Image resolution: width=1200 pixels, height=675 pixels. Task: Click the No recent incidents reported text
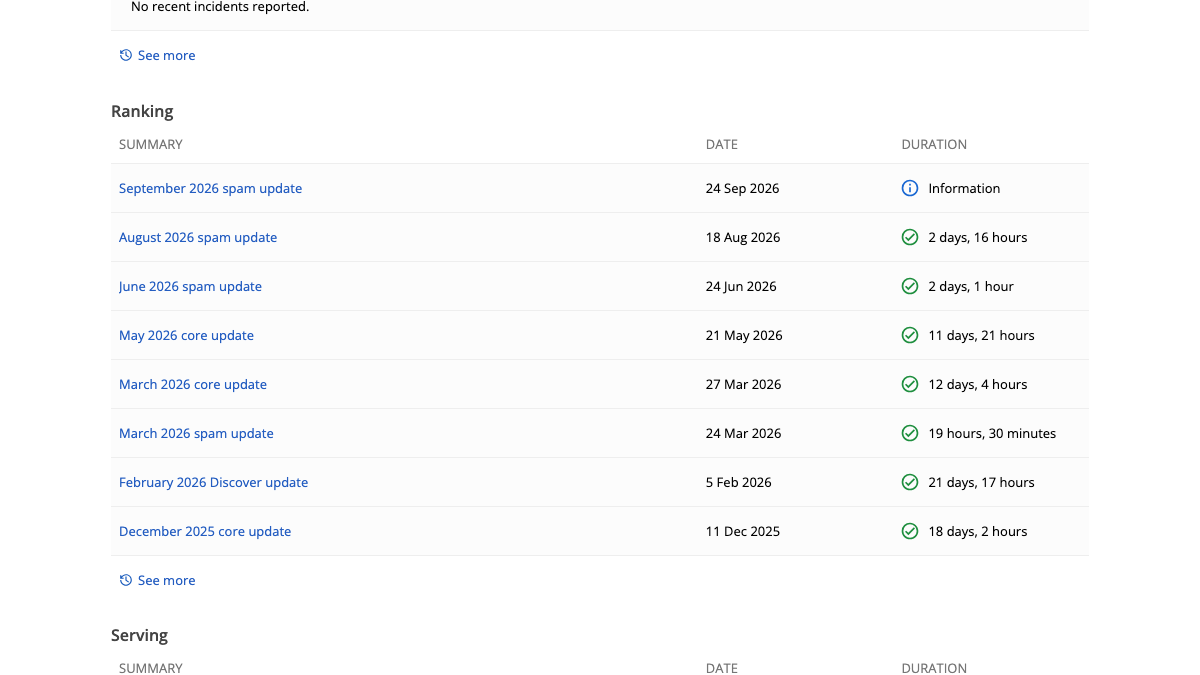(x=220, y=7)
